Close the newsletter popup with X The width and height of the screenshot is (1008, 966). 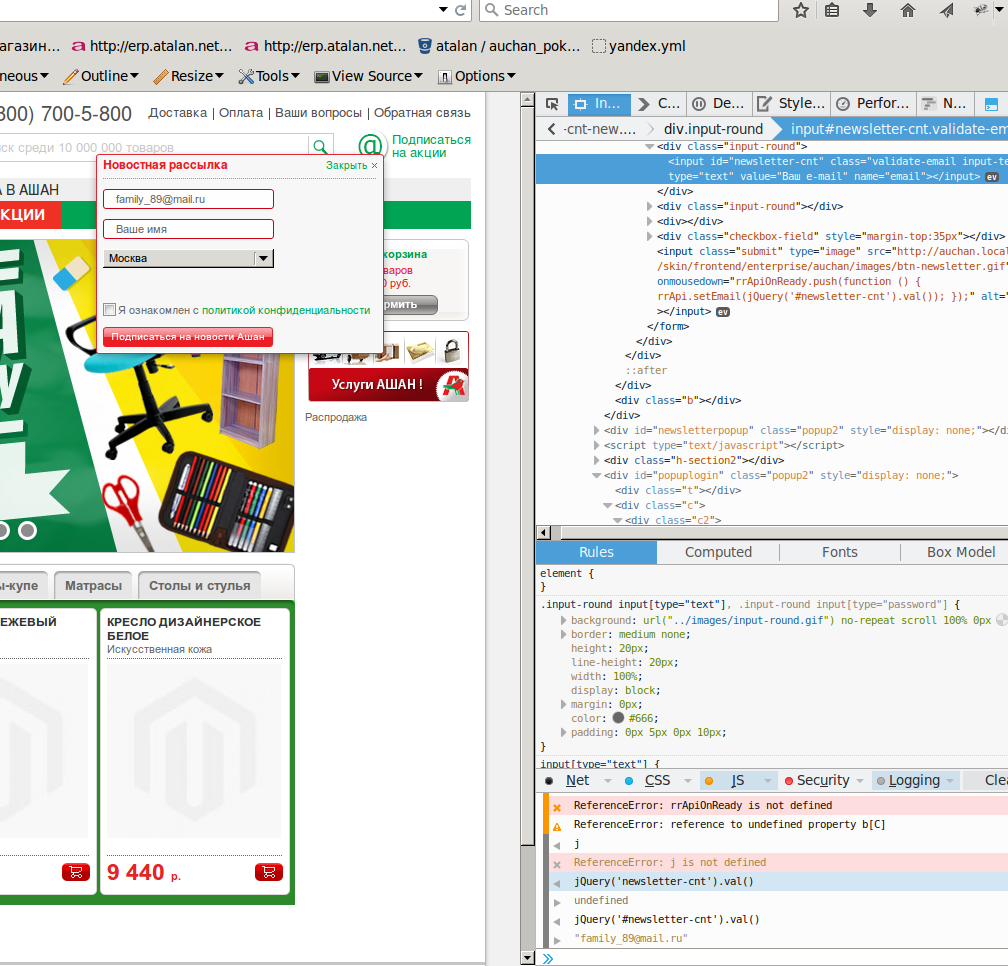(x=374, y=165)
